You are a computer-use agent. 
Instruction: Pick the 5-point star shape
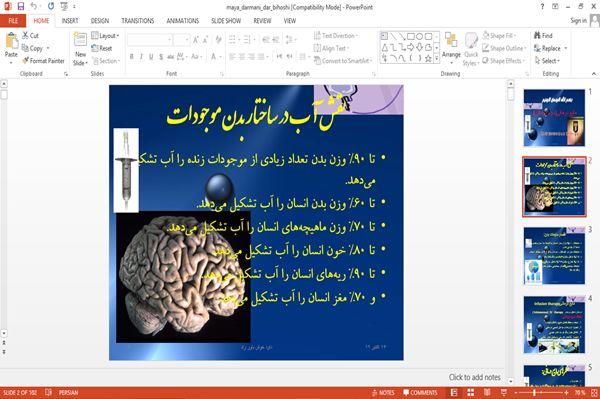click(x=428, y=59)
